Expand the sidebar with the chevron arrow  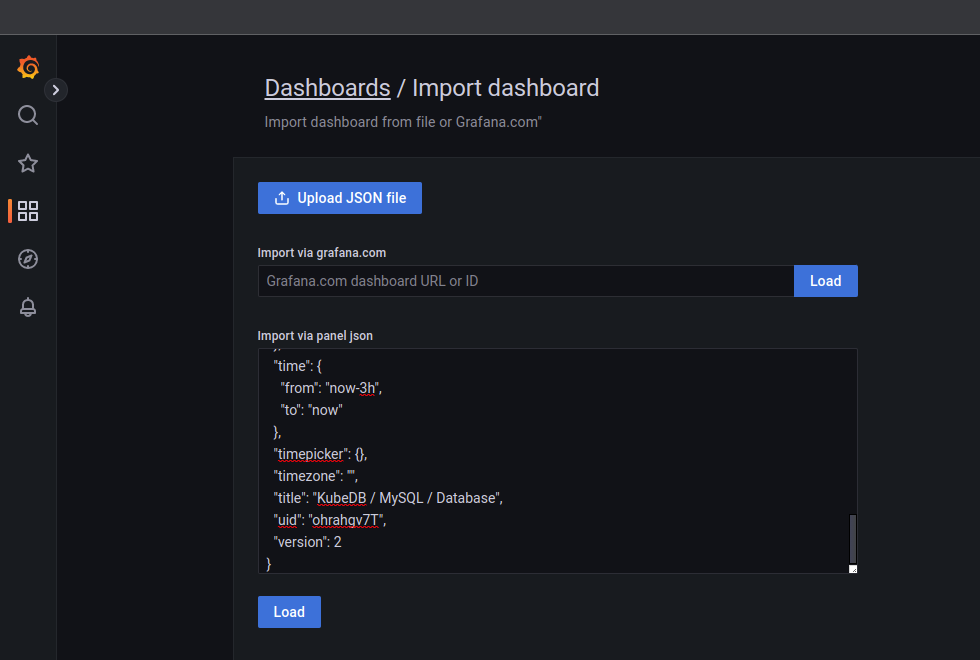(x=56, y=89)
